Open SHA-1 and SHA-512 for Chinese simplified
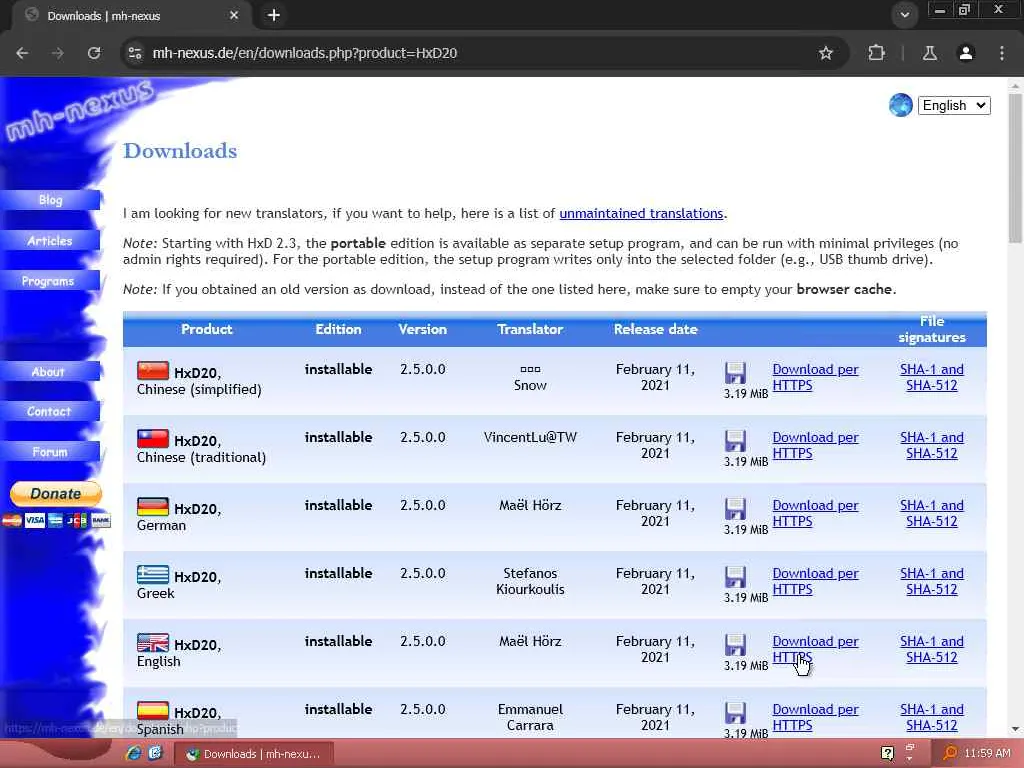This screenshot has height=768, width=1024. click(x=932, y=377)
